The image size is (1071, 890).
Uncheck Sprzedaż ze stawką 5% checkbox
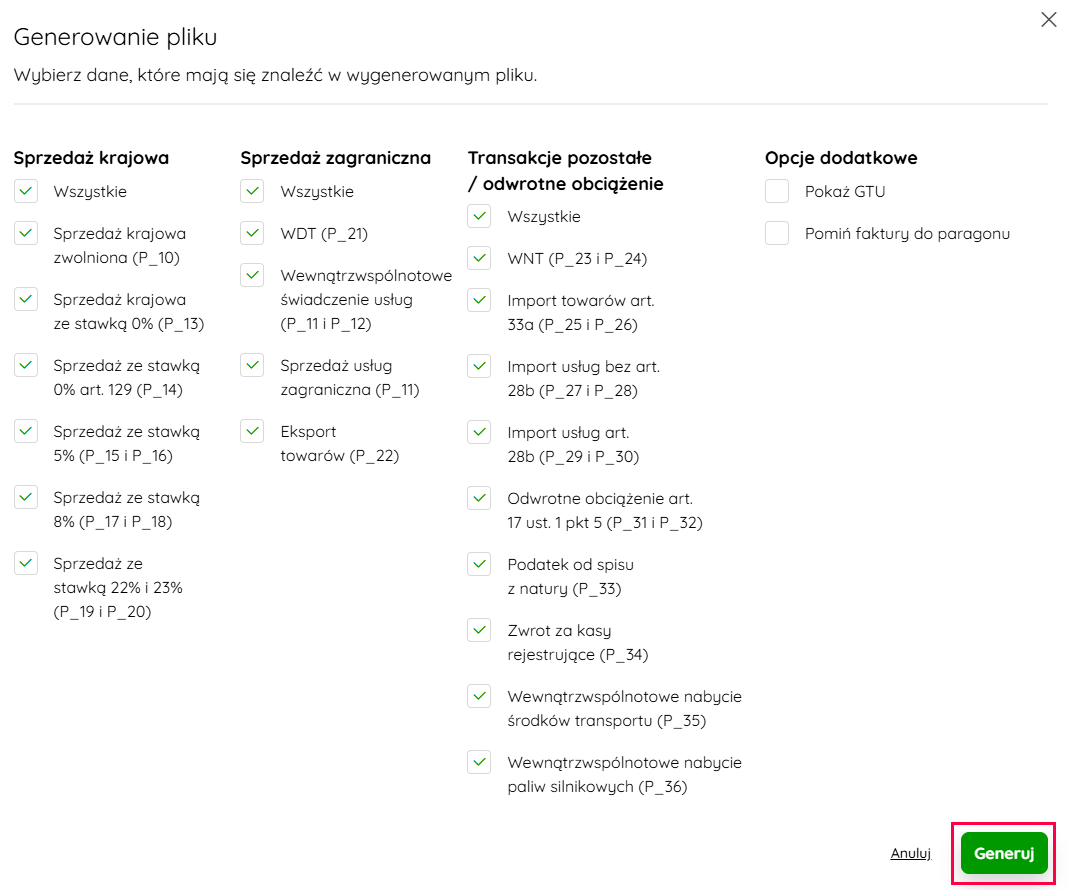26,431
